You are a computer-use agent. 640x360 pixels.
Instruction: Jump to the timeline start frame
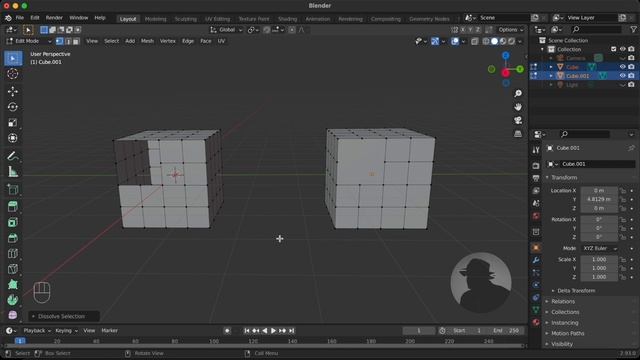pyautogui.click(x=247, y=331)
